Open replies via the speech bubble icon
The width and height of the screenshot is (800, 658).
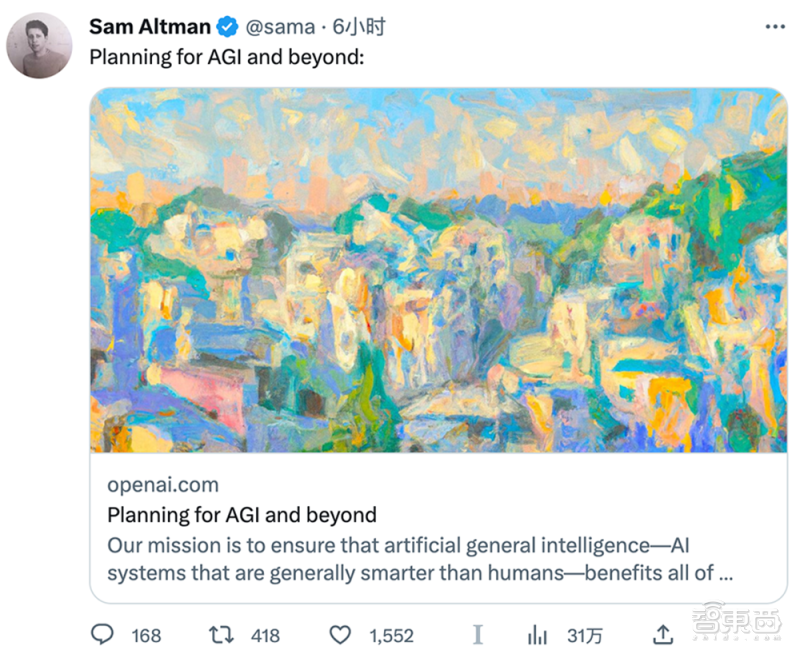(103, 634)
